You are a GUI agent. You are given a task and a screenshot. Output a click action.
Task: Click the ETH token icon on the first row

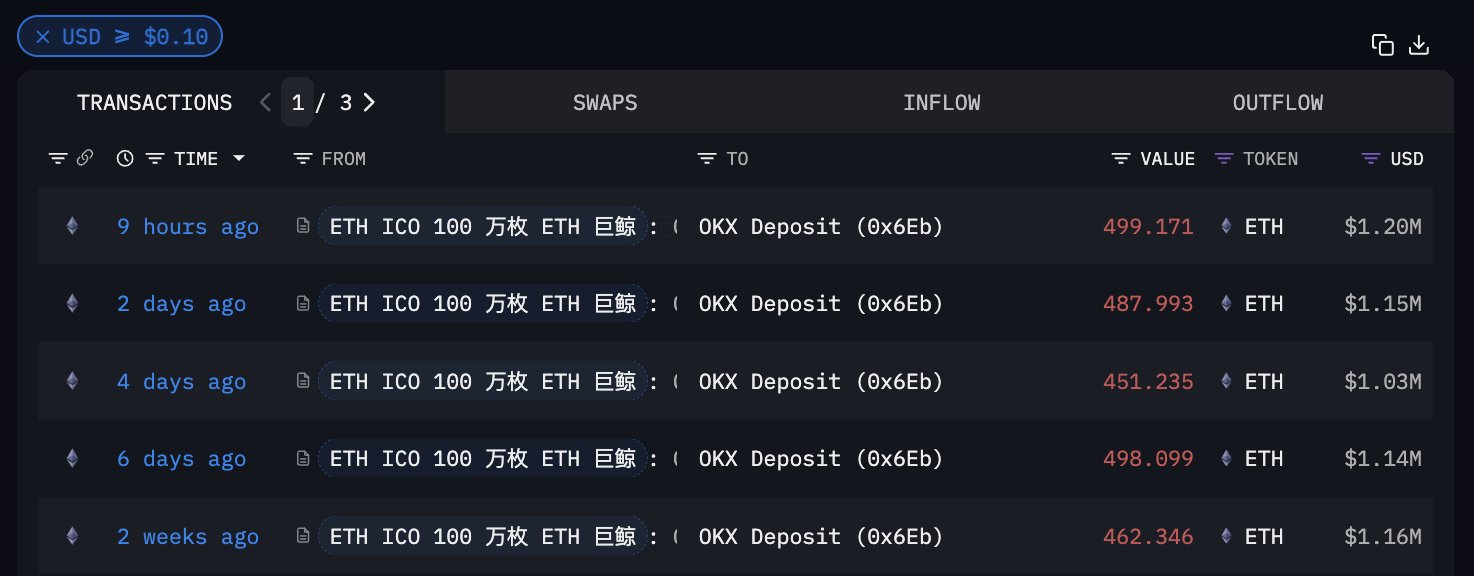tap(1226, 226)
